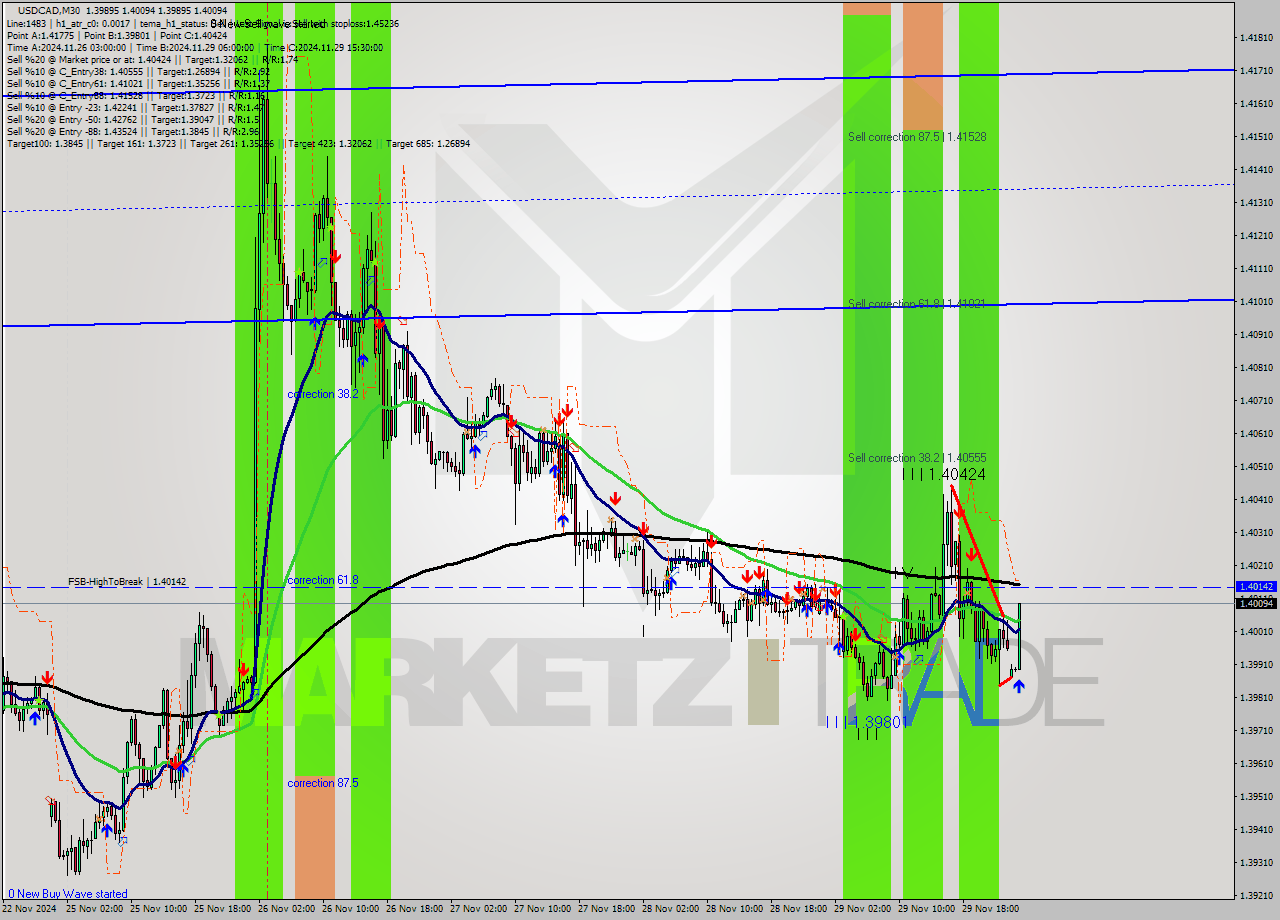Screen dimensions: 1280x920
Task: Click the 1.41010 price axis label
Action: pyautogui.click(x=1255, y=302)
